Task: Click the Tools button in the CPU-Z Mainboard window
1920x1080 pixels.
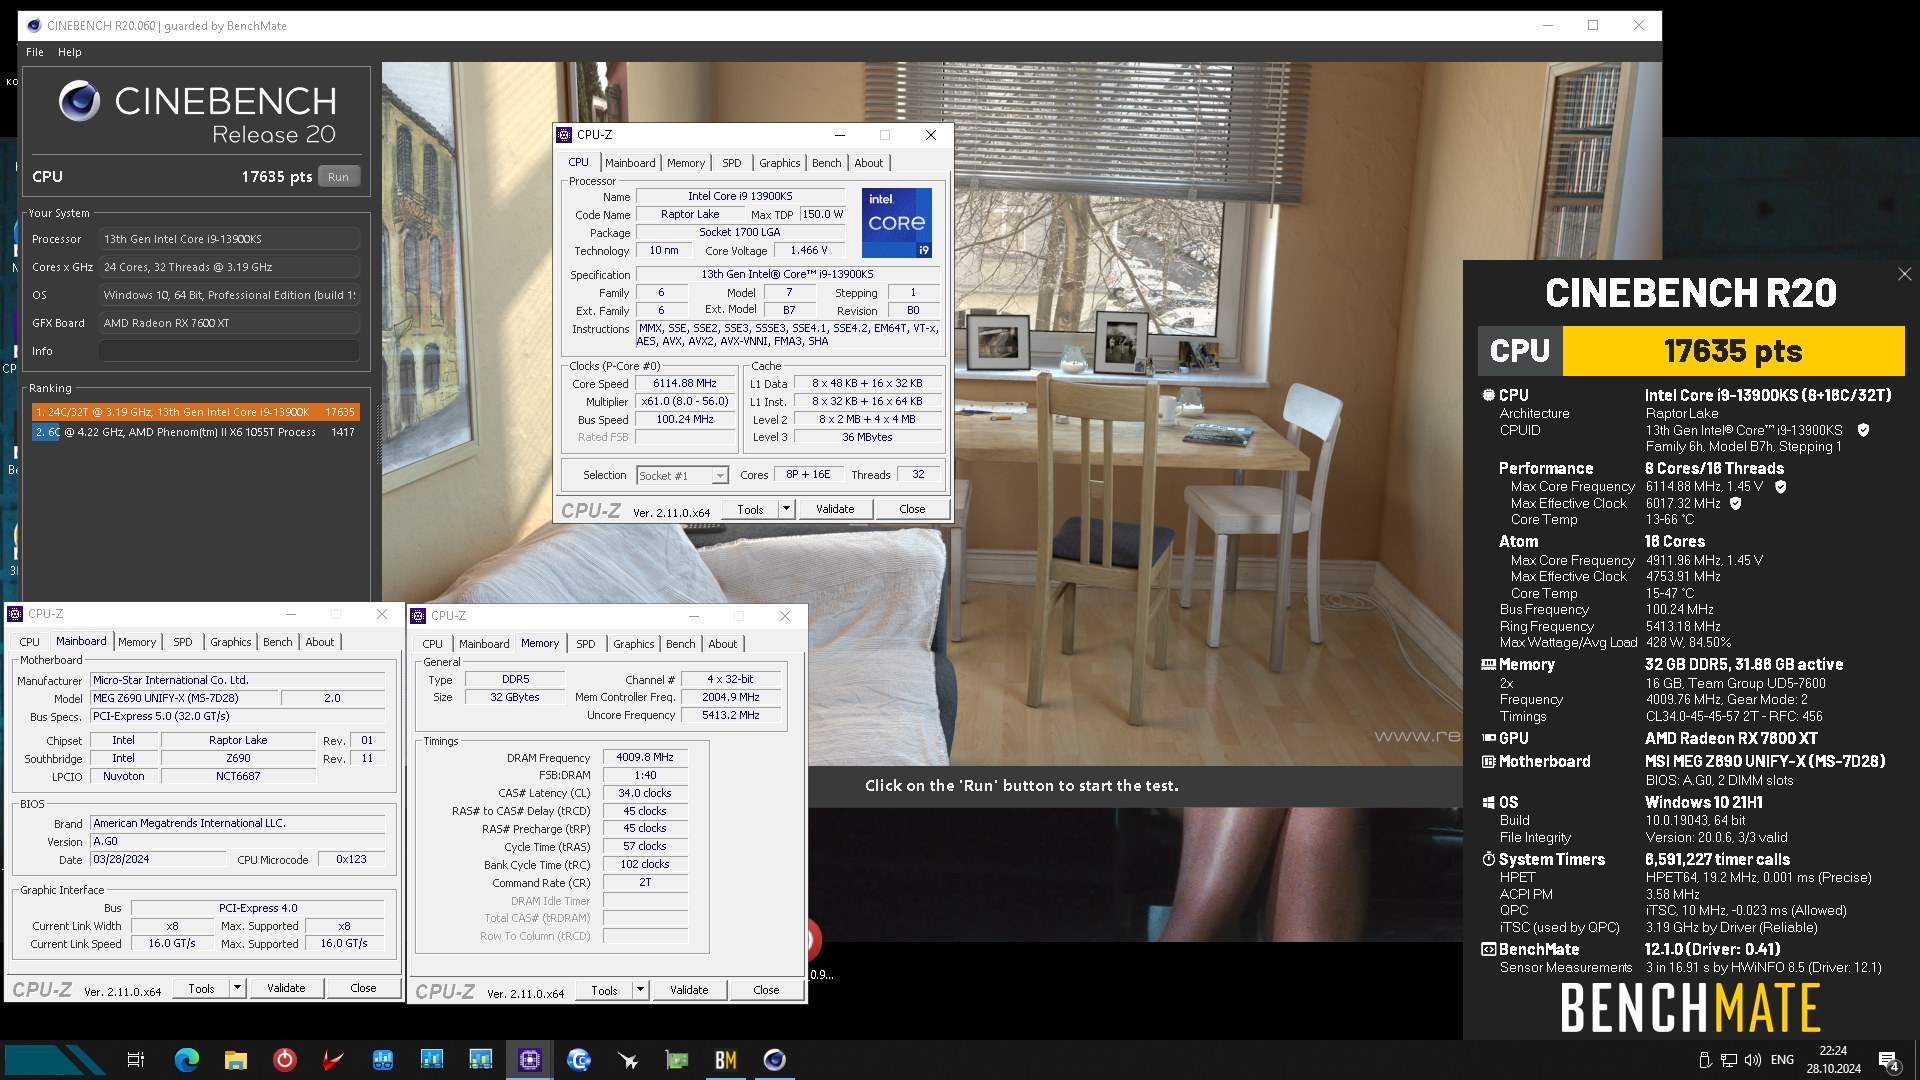Action: (201, 988)
